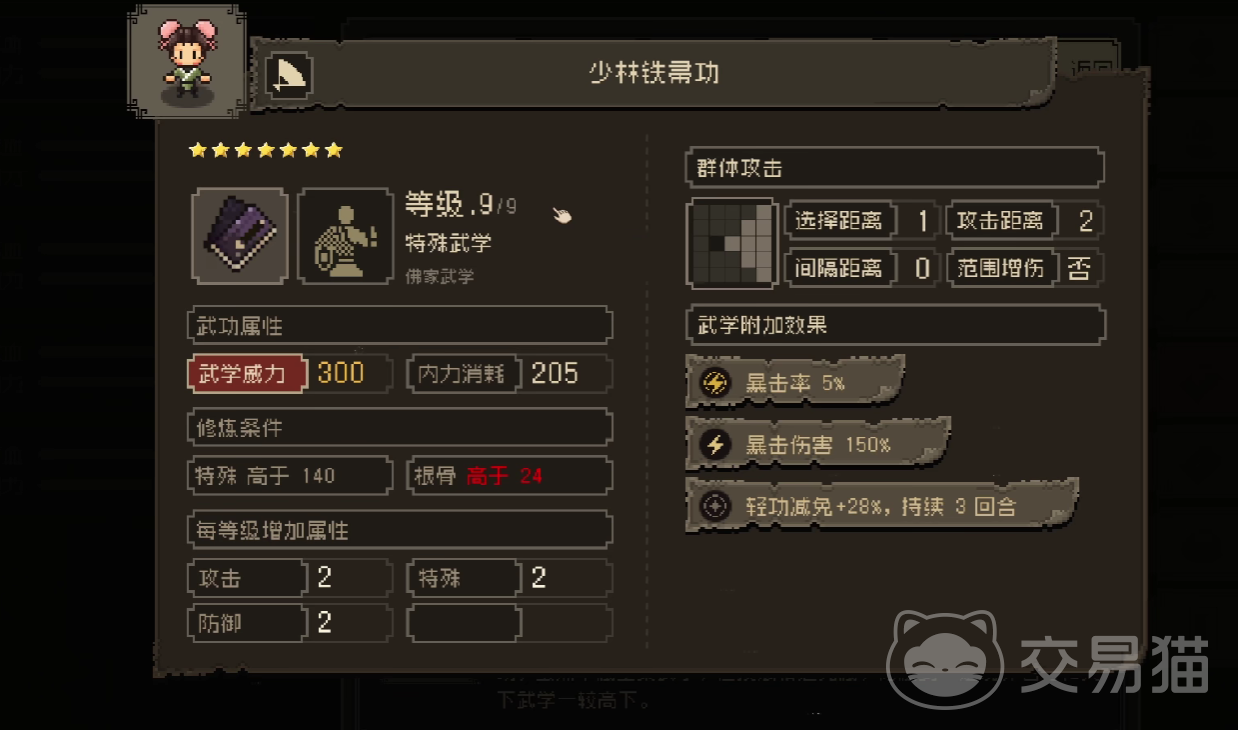Click the character portrait with pink buns
Screen dimensions: 1238x730
click(x=187, y=62)
